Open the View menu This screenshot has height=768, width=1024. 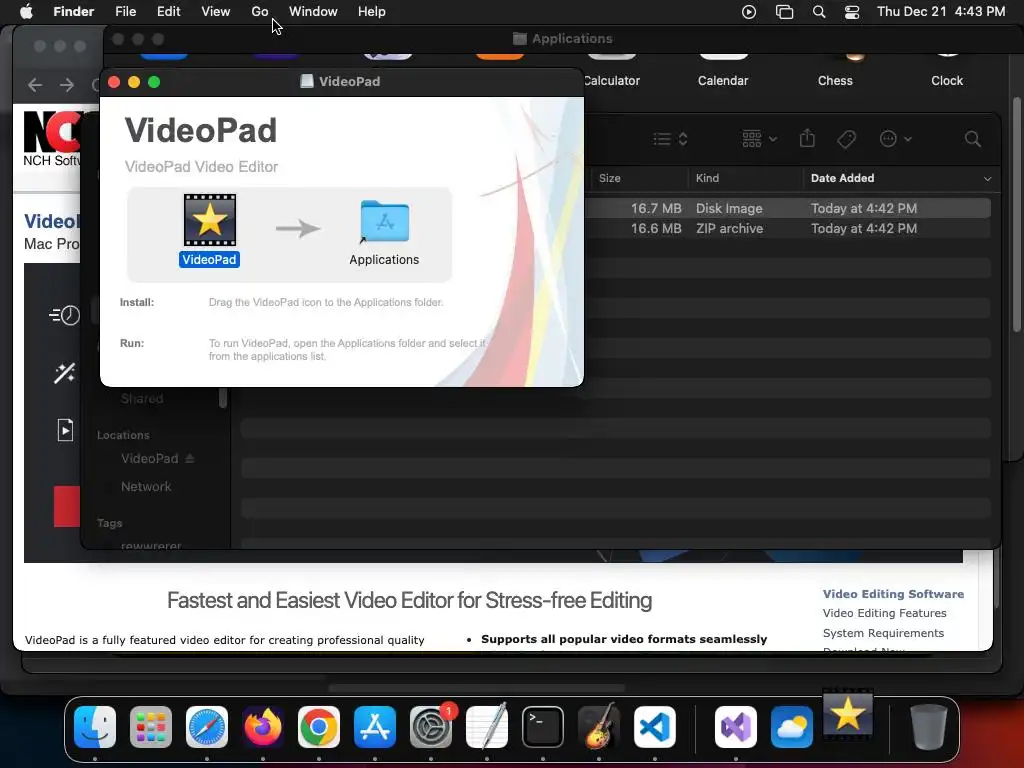tap(216, 12)
